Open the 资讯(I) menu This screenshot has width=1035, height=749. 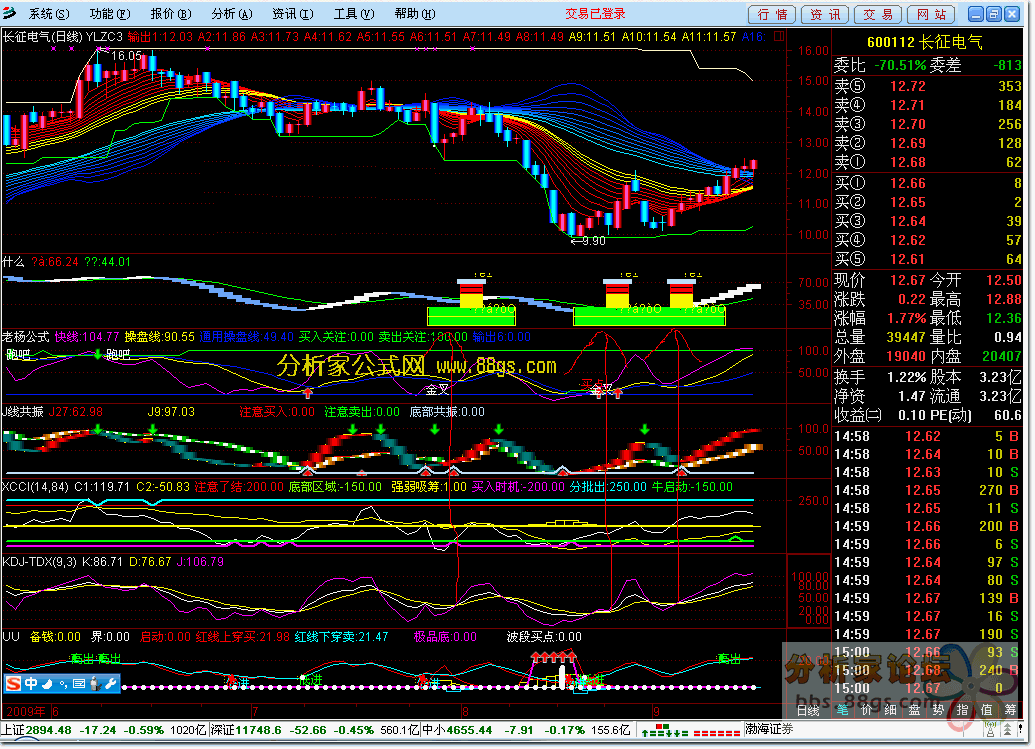[x=292, y=14]
